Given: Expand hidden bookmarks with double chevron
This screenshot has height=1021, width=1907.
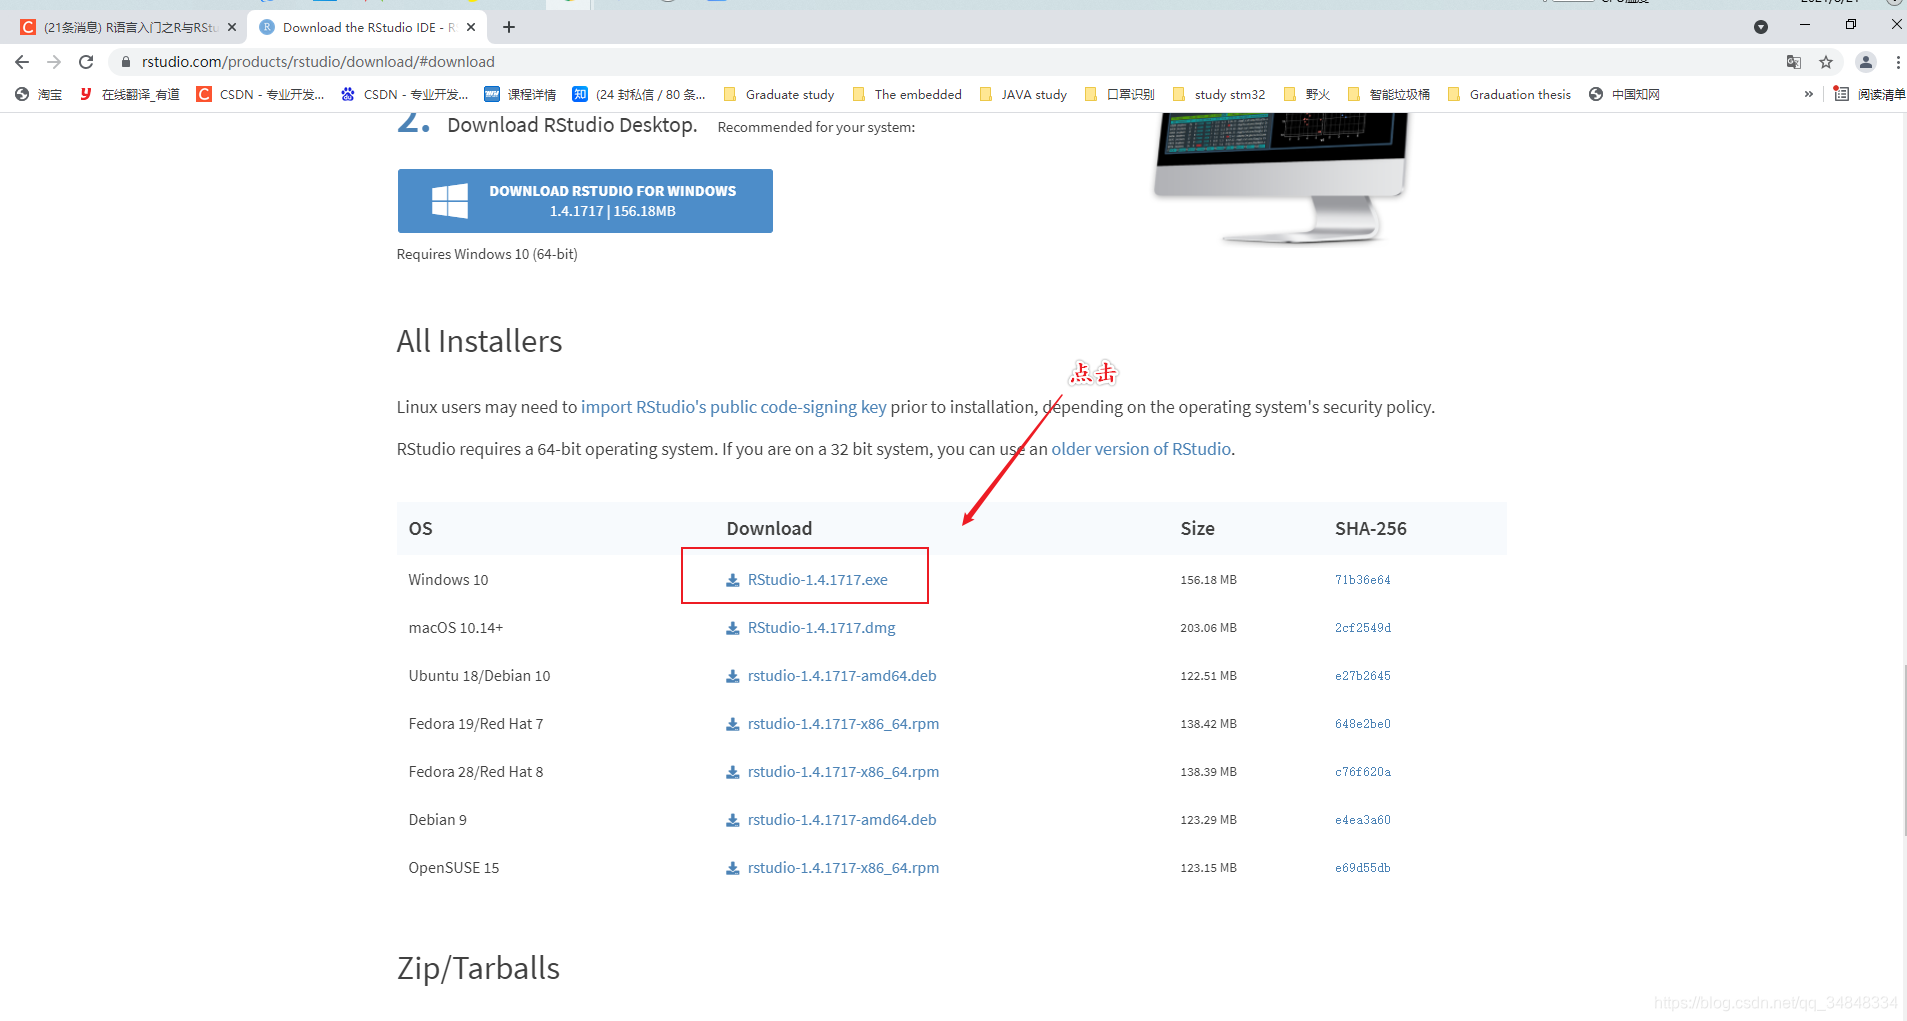Looking at the screenshot, I should pos(1808,94).
